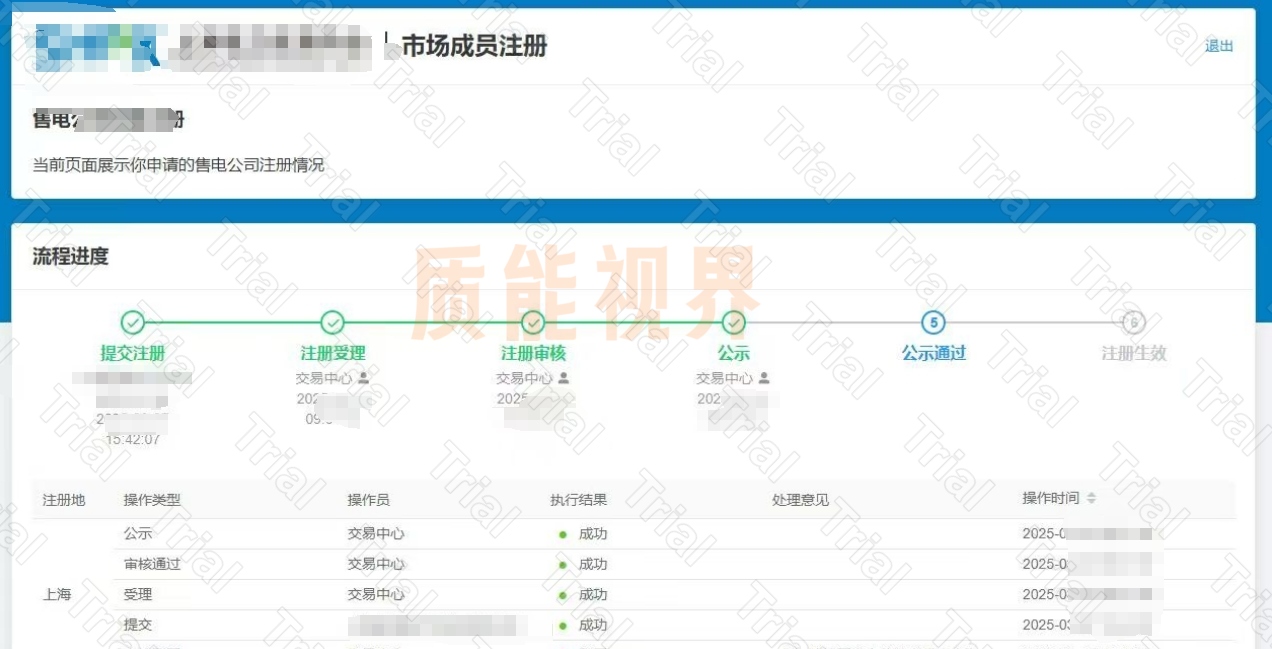
Task: Click the 注册生效 step label
Action: pyautogui.click(x=1133, y=353)
